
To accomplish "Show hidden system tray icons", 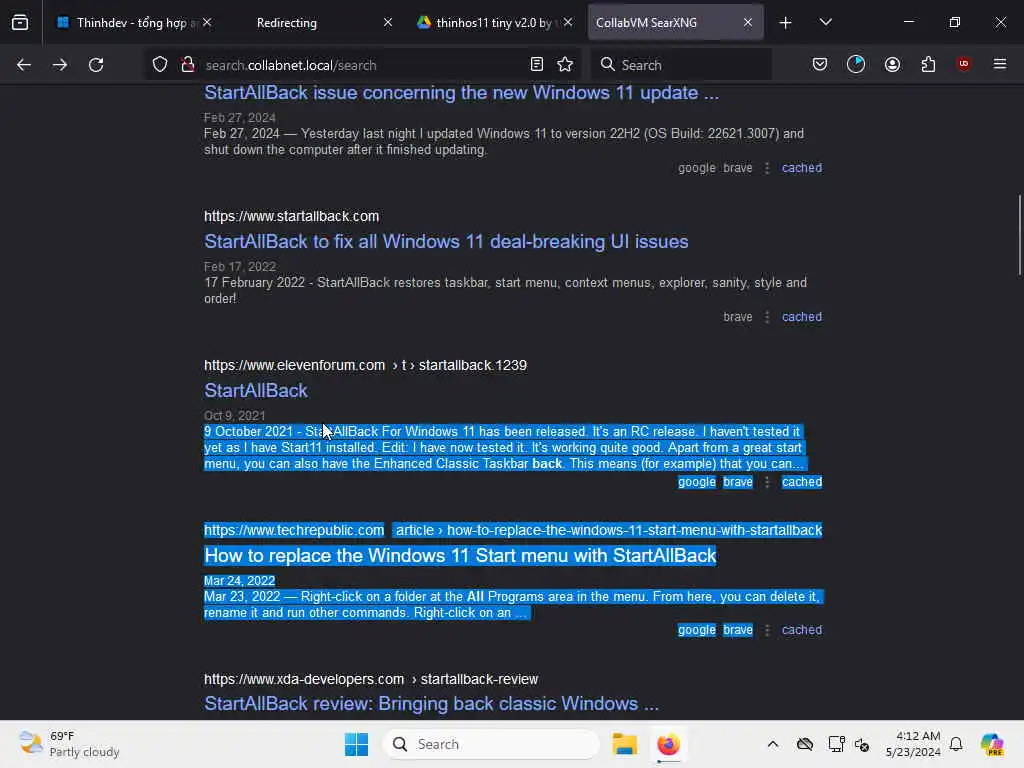I will [x=773, y=744].
